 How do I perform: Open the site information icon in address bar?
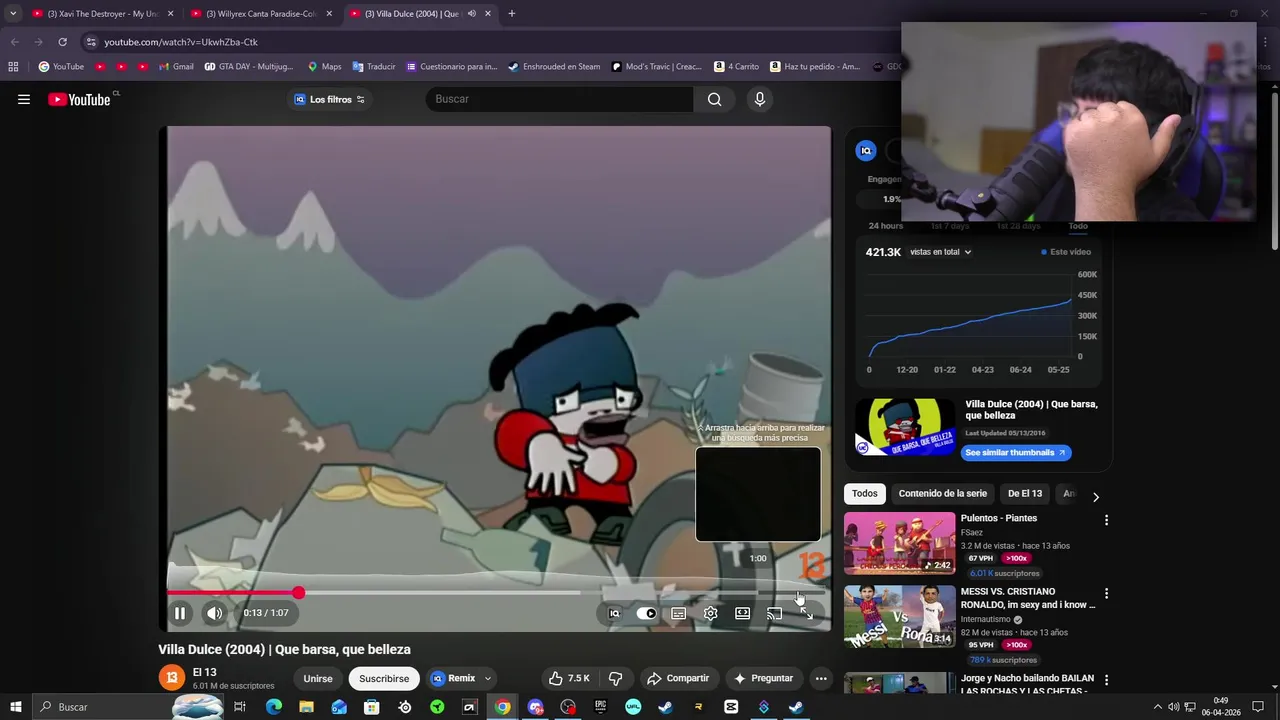click(x=91, y=42)
